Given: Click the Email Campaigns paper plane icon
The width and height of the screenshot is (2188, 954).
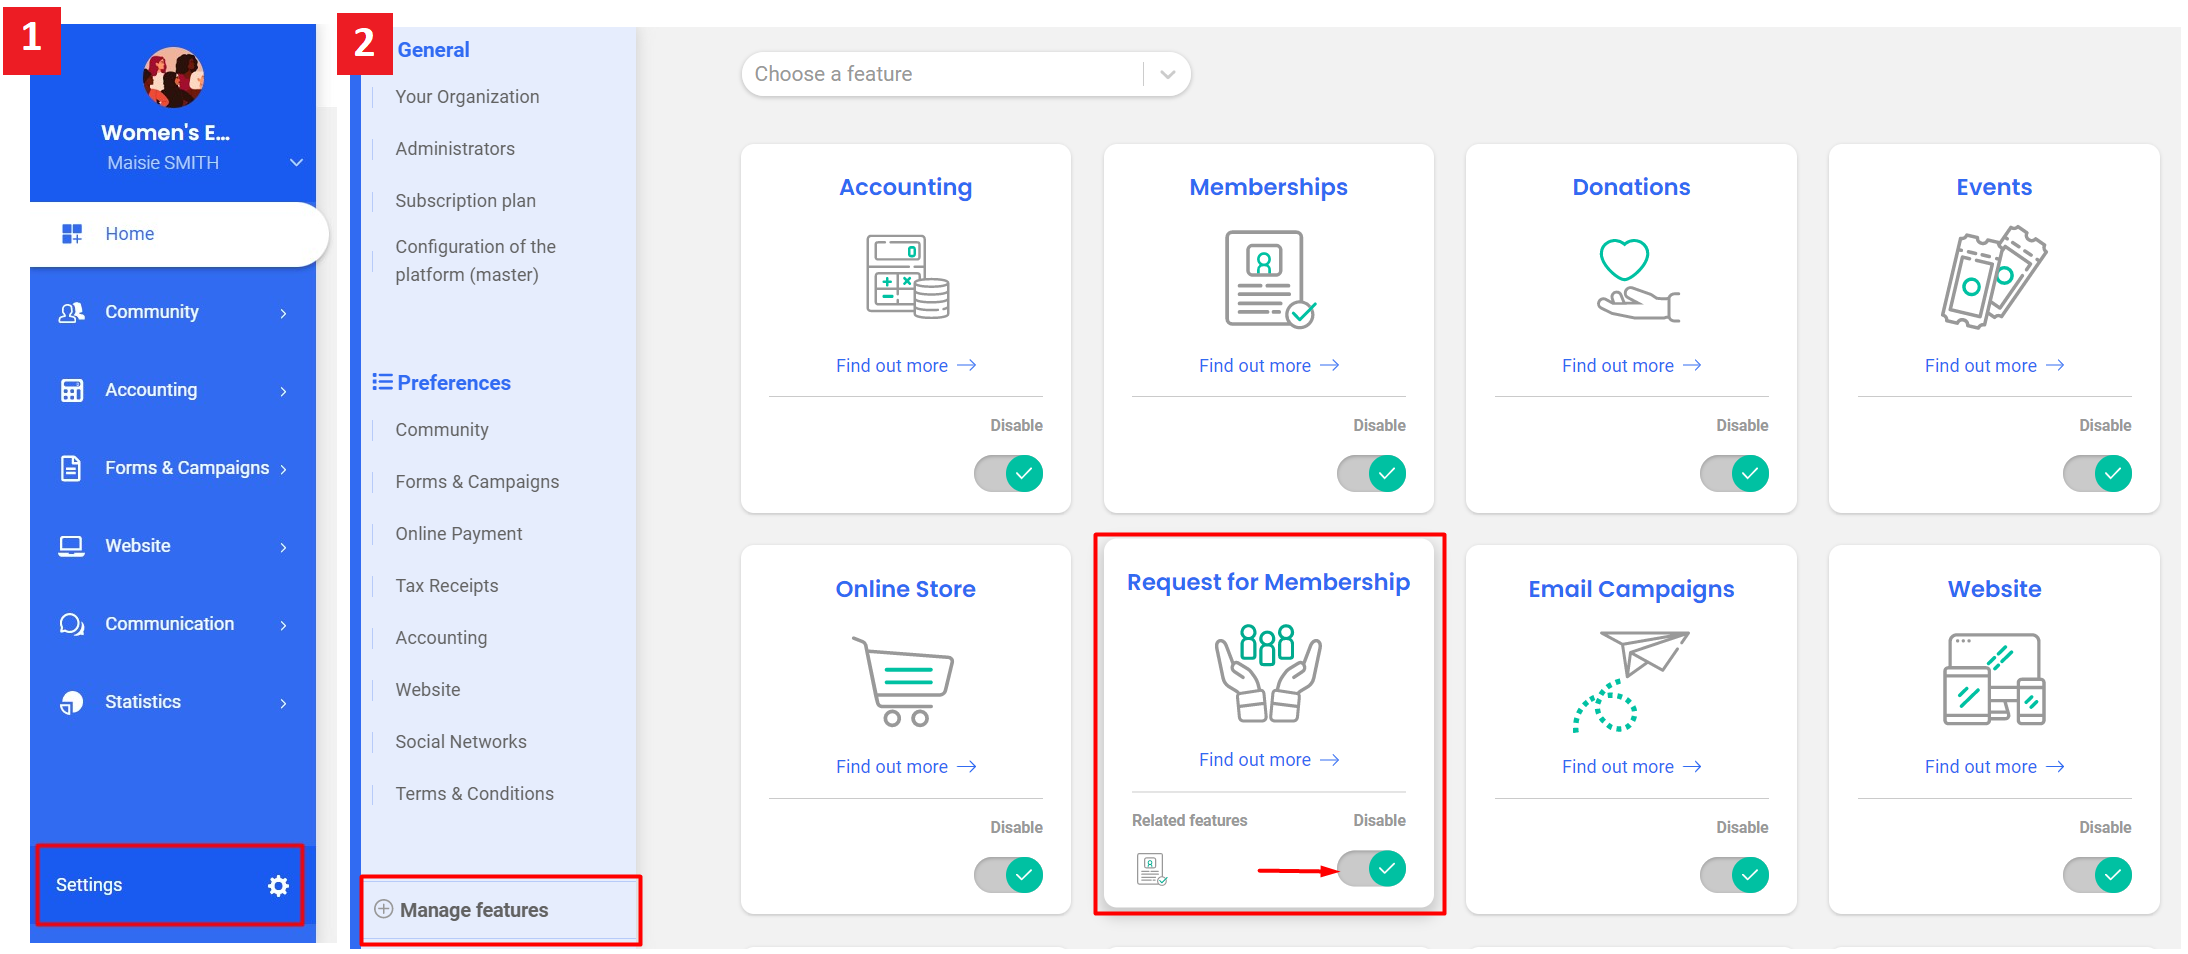Looking at the screenshot, I should (x=1632, y=680).
